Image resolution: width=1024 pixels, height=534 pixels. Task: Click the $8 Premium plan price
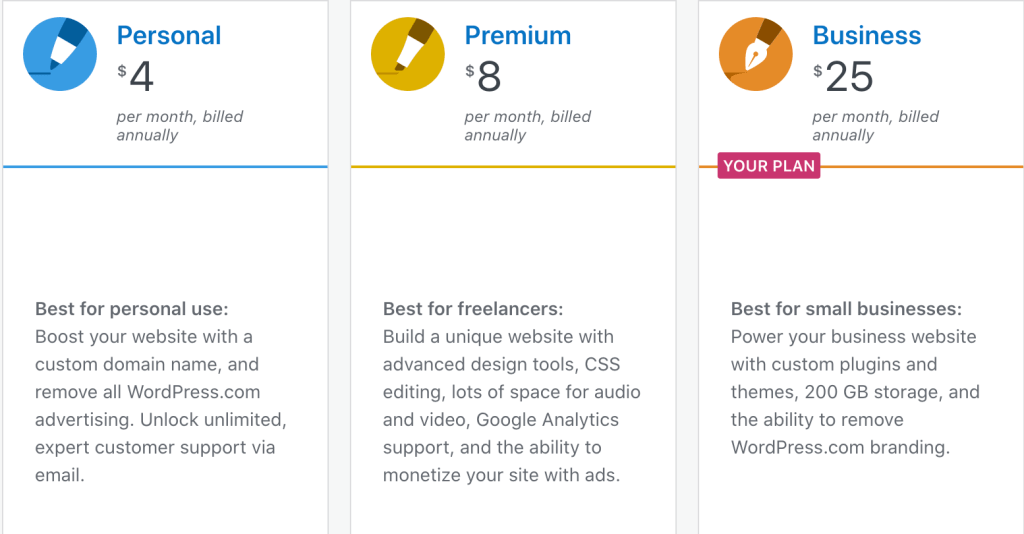point(484,77)
